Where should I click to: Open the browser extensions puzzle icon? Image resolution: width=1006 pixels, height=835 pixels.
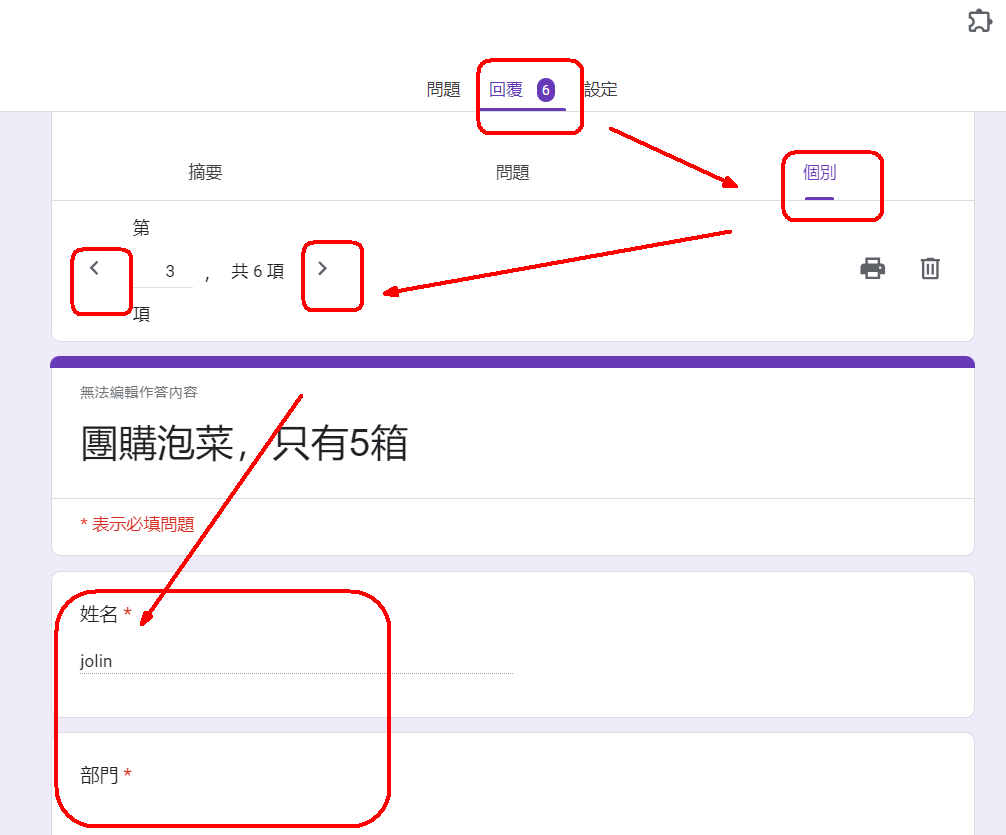979,21
